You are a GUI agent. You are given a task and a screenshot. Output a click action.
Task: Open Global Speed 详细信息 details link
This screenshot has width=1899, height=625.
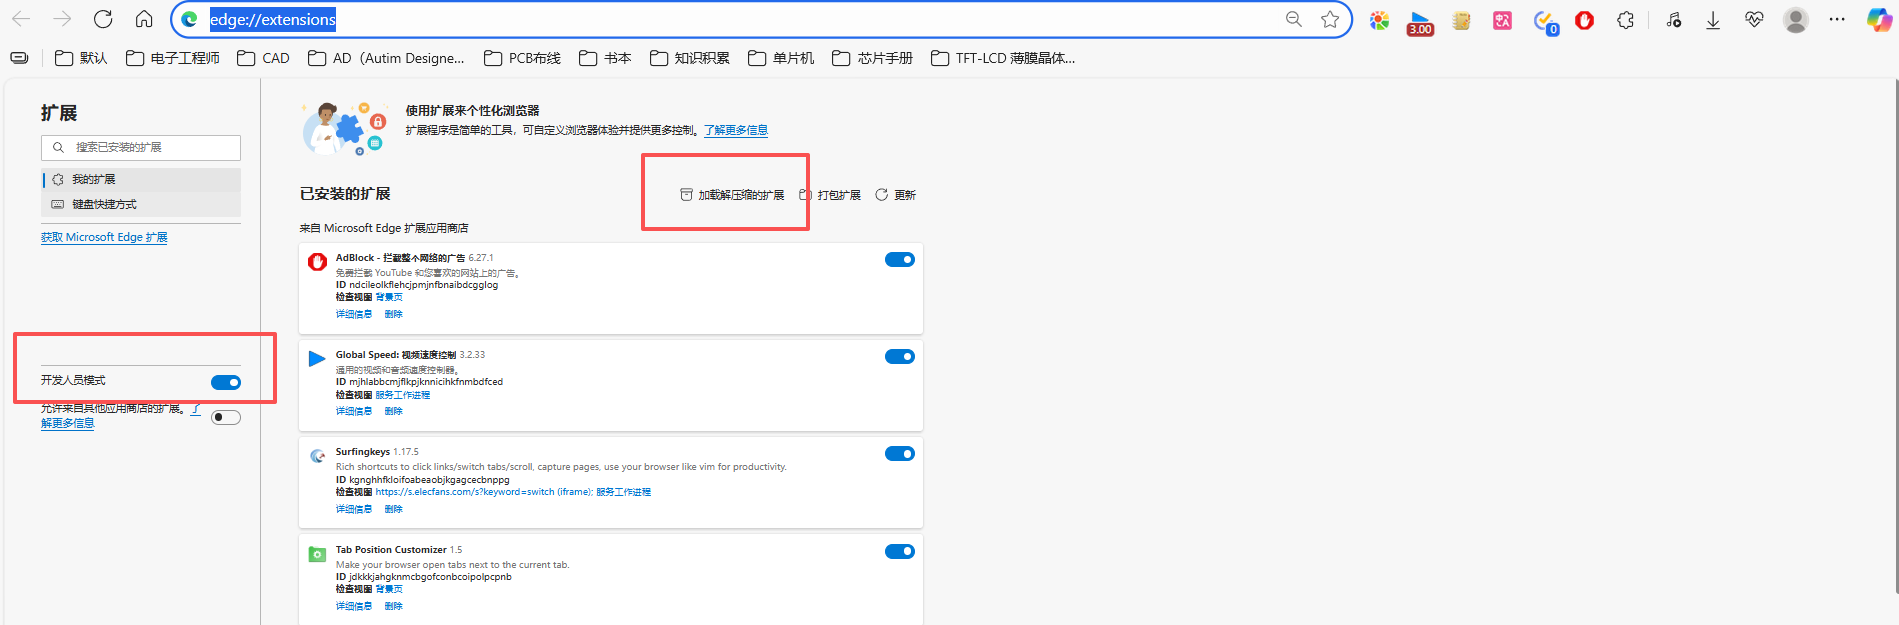(354, 411)
